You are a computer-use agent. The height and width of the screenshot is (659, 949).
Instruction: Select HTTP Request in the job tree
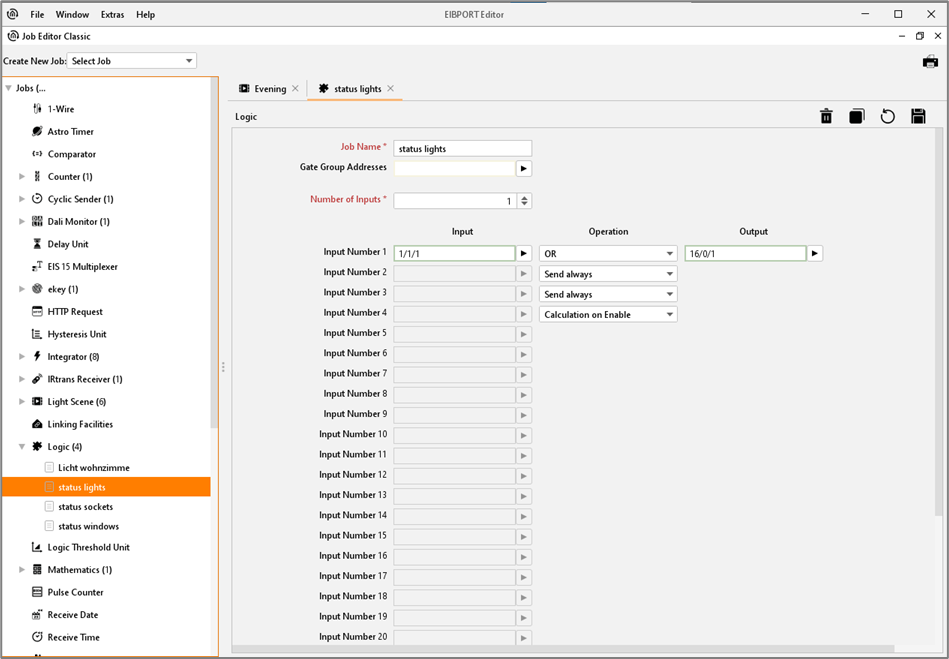75,312
